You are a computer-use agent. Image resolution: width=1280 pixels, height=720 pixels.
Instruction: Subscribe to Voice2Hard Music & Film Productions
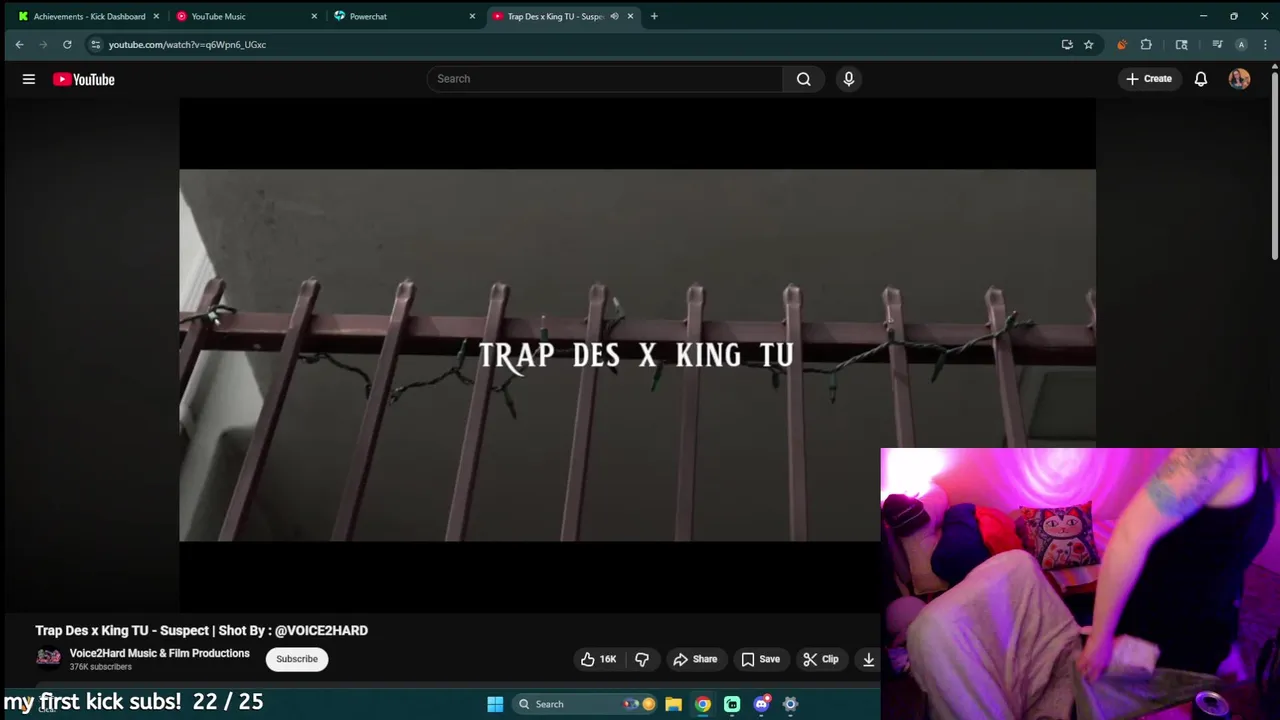coord(297,659)
